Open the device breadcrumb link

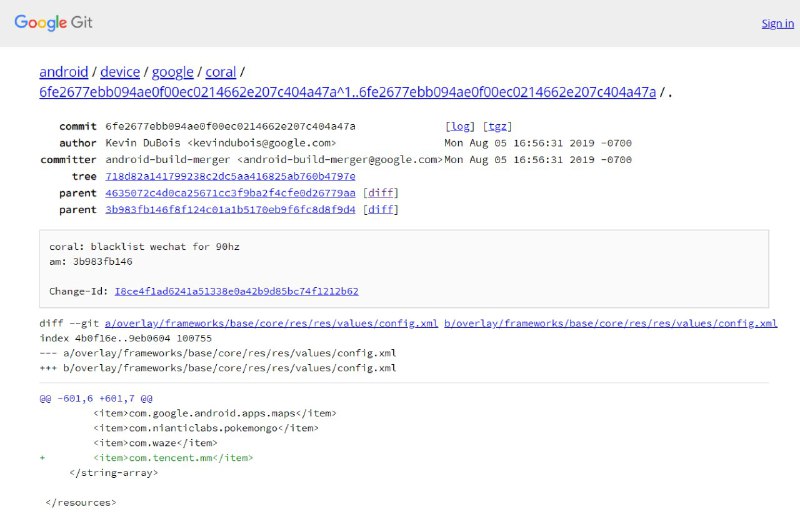click(x=120, y=72)
